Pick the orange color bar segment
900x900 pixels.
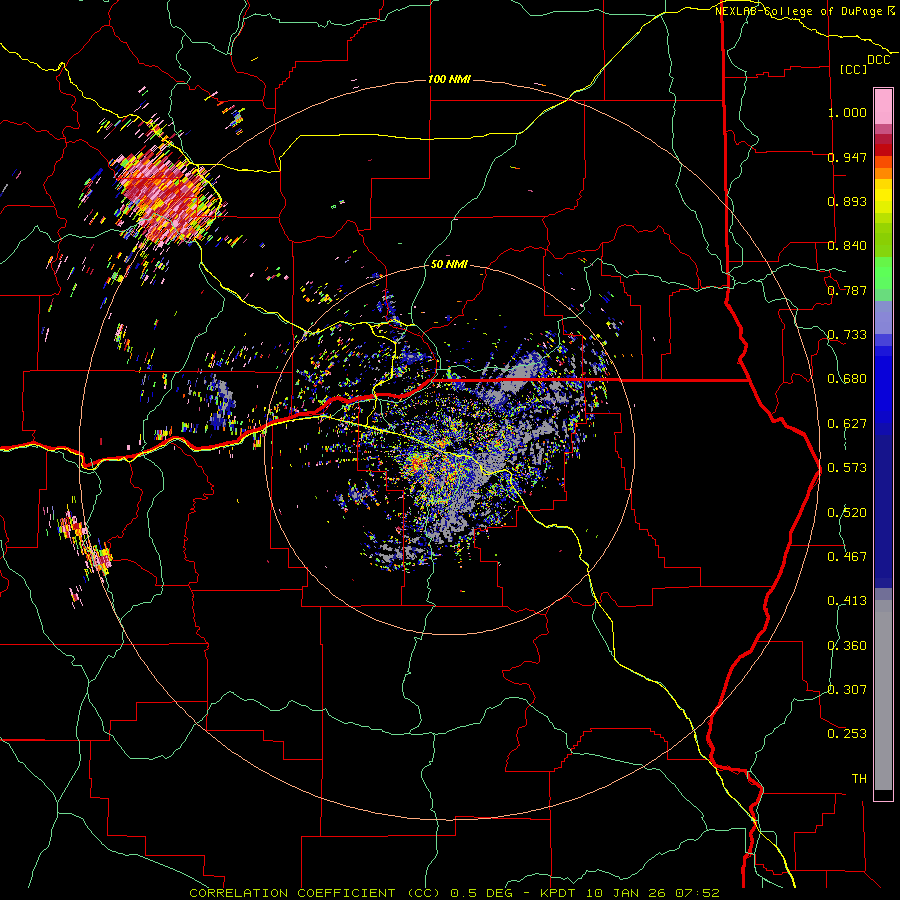(x=883, y=173)
